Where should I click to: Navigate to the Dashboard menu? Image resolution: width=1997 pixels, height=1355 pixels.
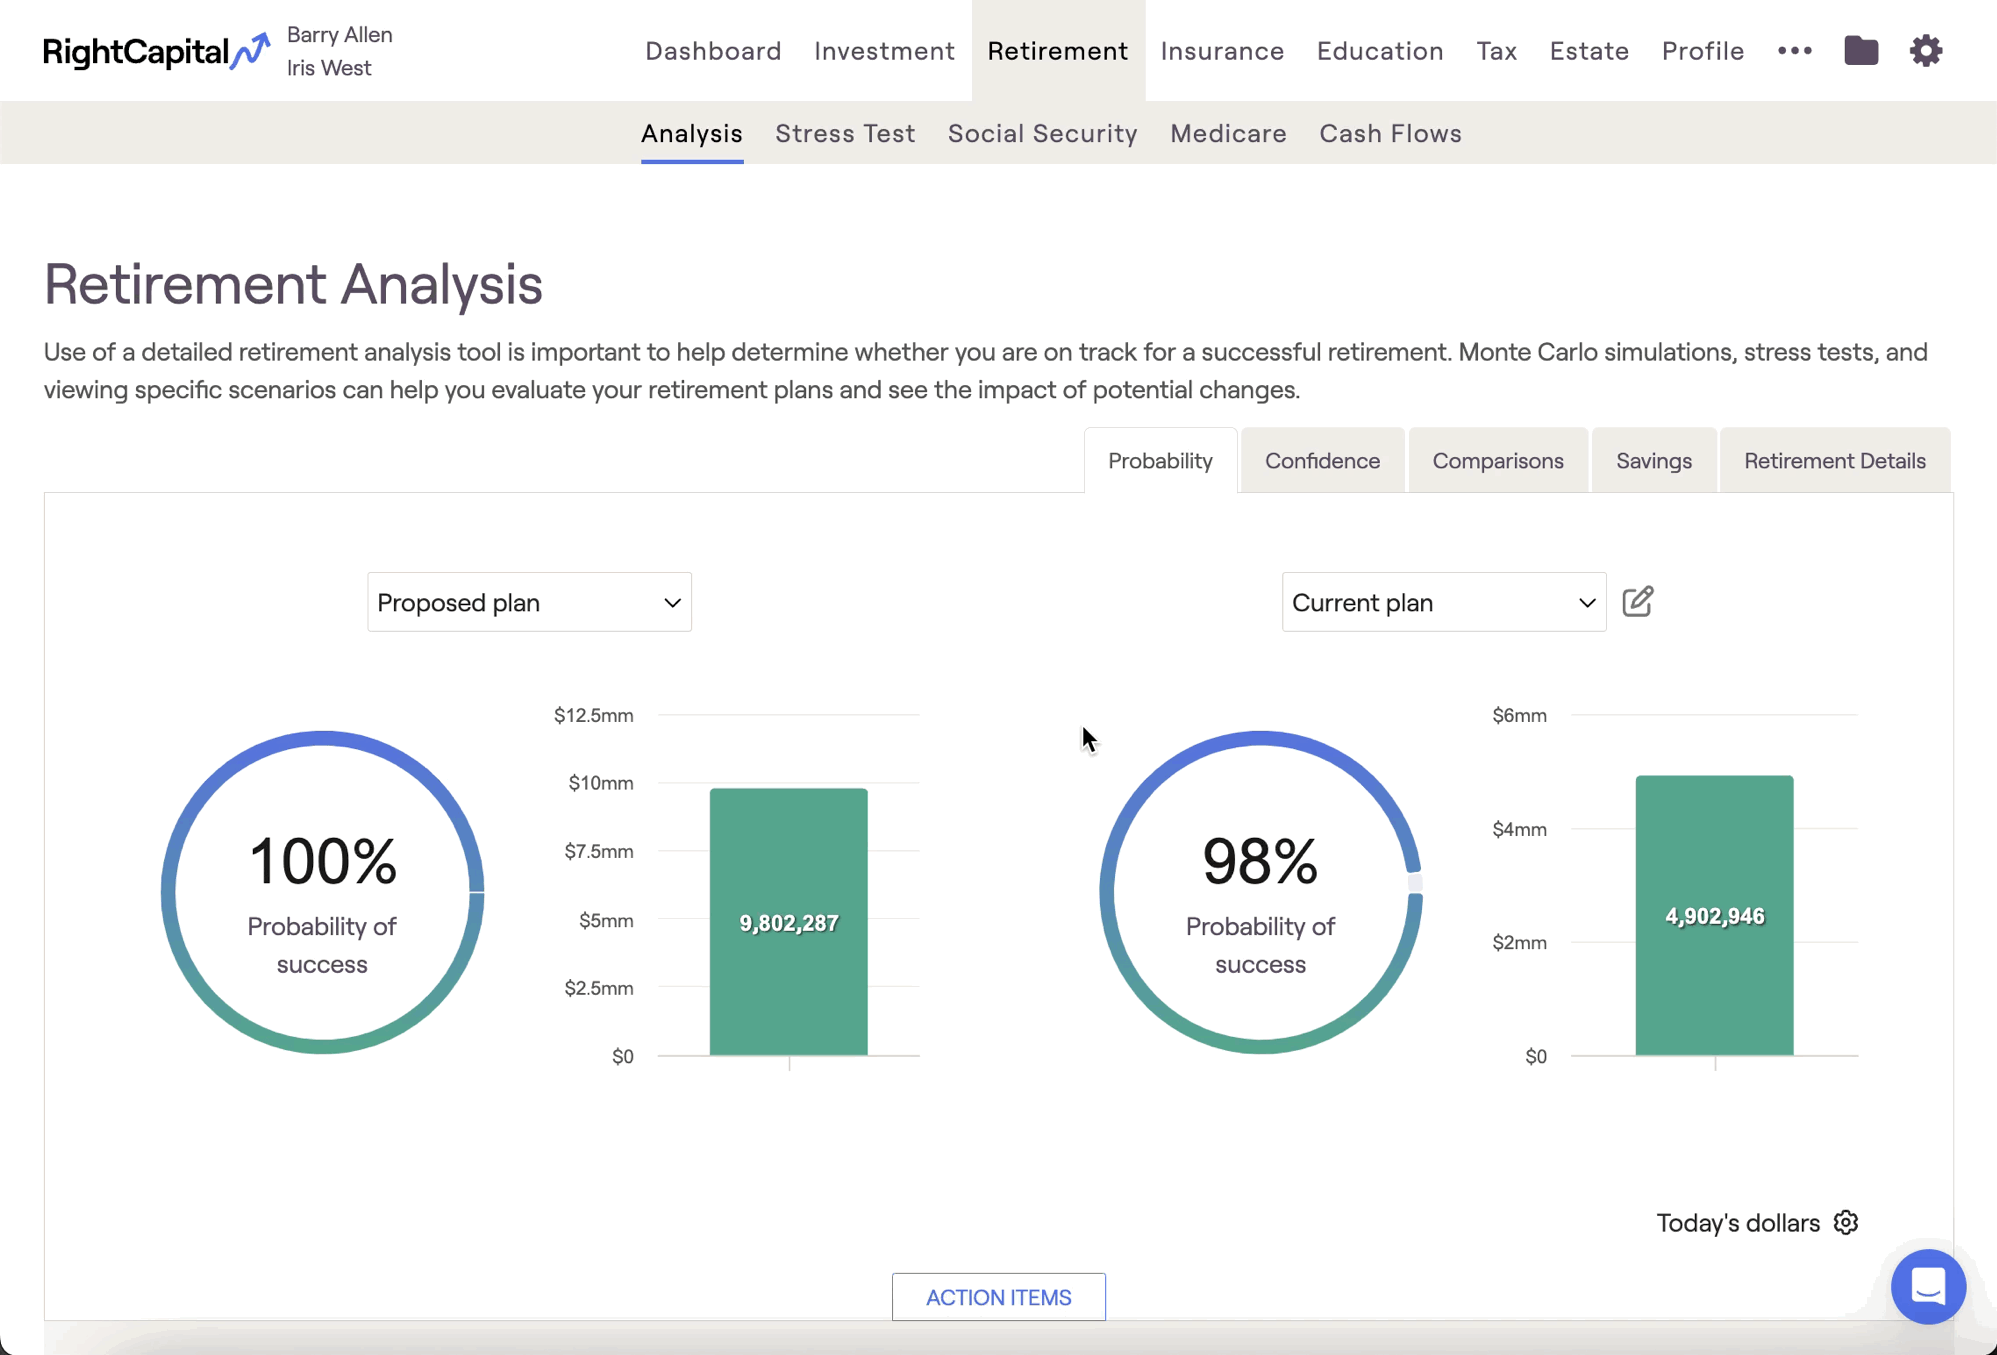click(x=713, y=51)
